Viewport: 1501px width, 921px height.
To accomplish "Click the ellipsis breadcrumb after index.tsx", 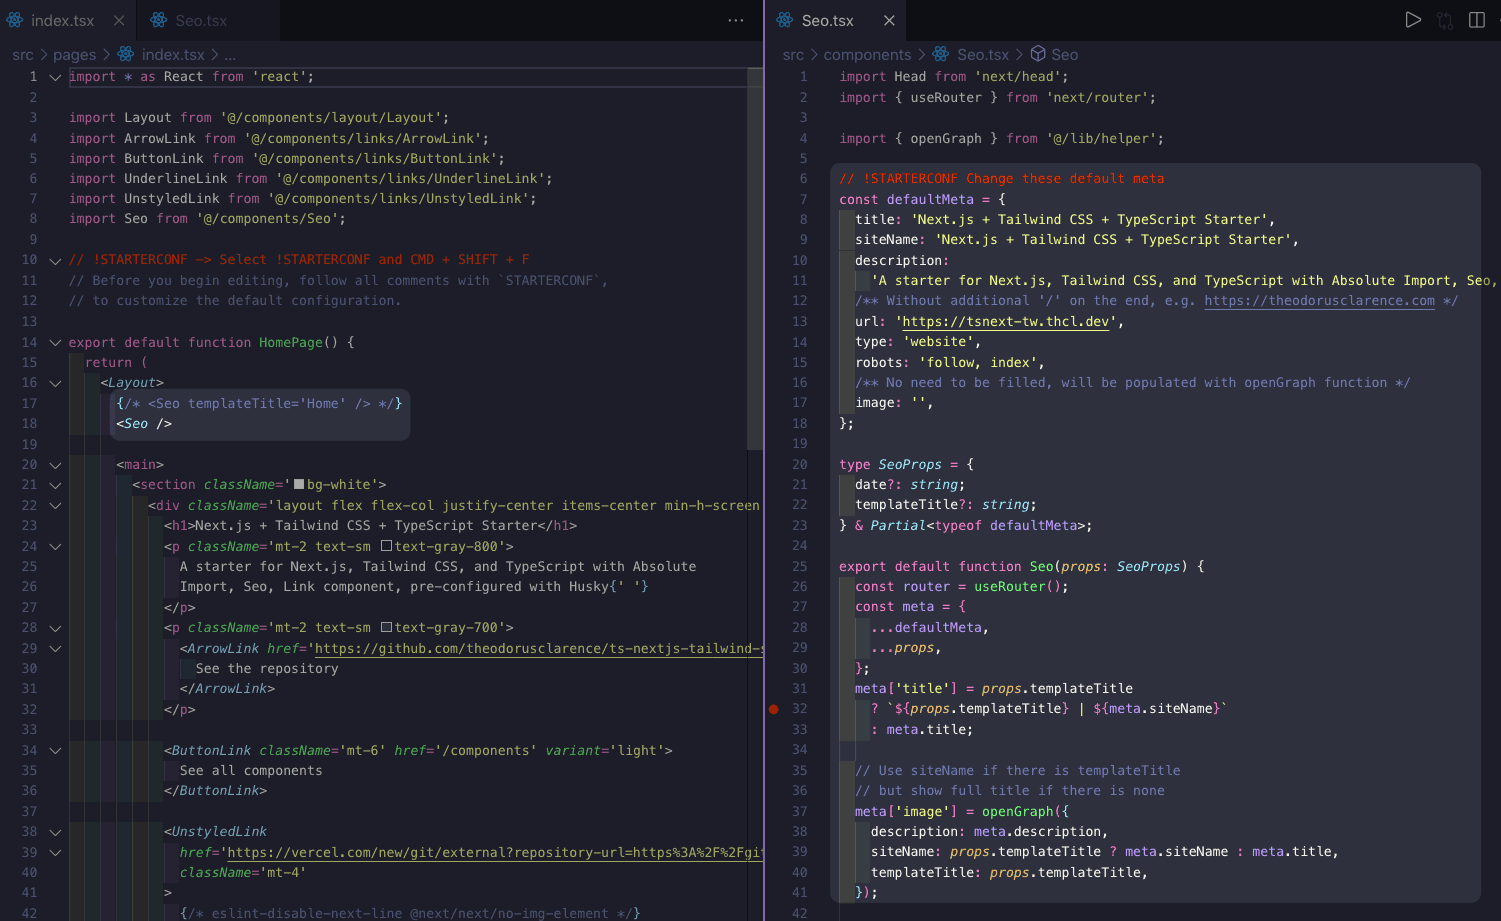I will [x=230, y=55].
